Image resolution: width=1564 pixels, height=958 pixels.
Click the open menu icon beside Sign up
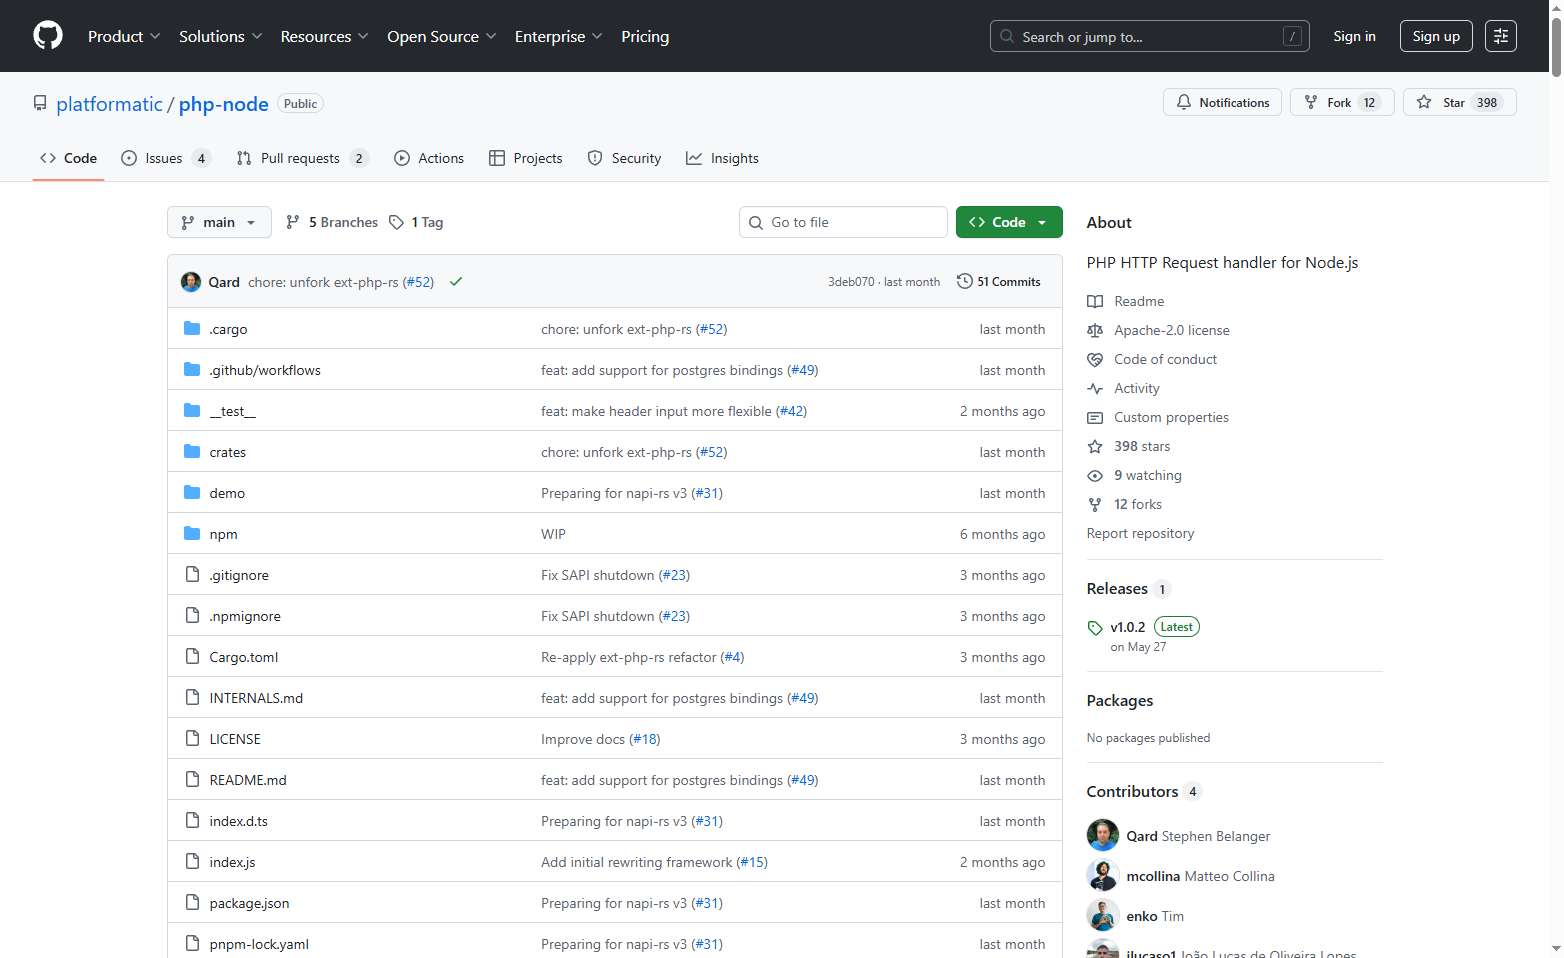point(1500,36)
